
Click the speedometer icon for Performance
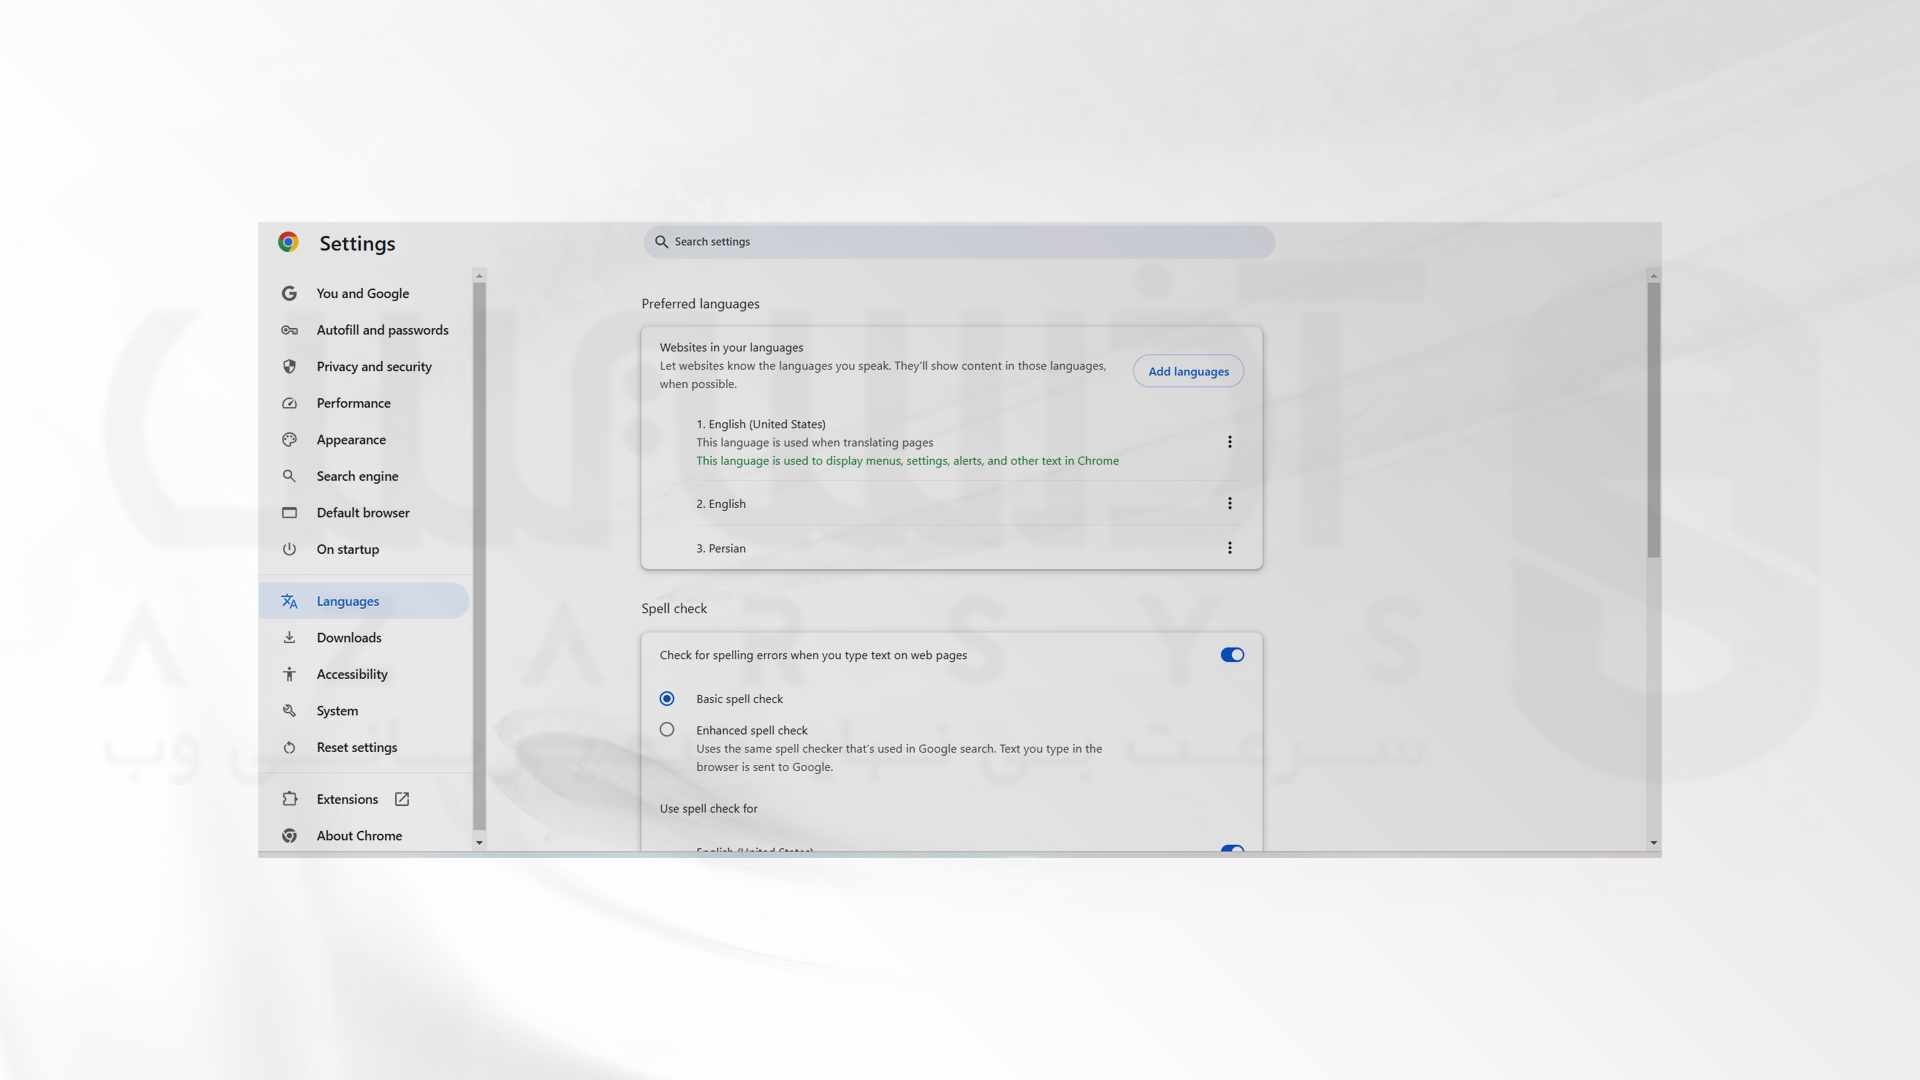point(289,403)
